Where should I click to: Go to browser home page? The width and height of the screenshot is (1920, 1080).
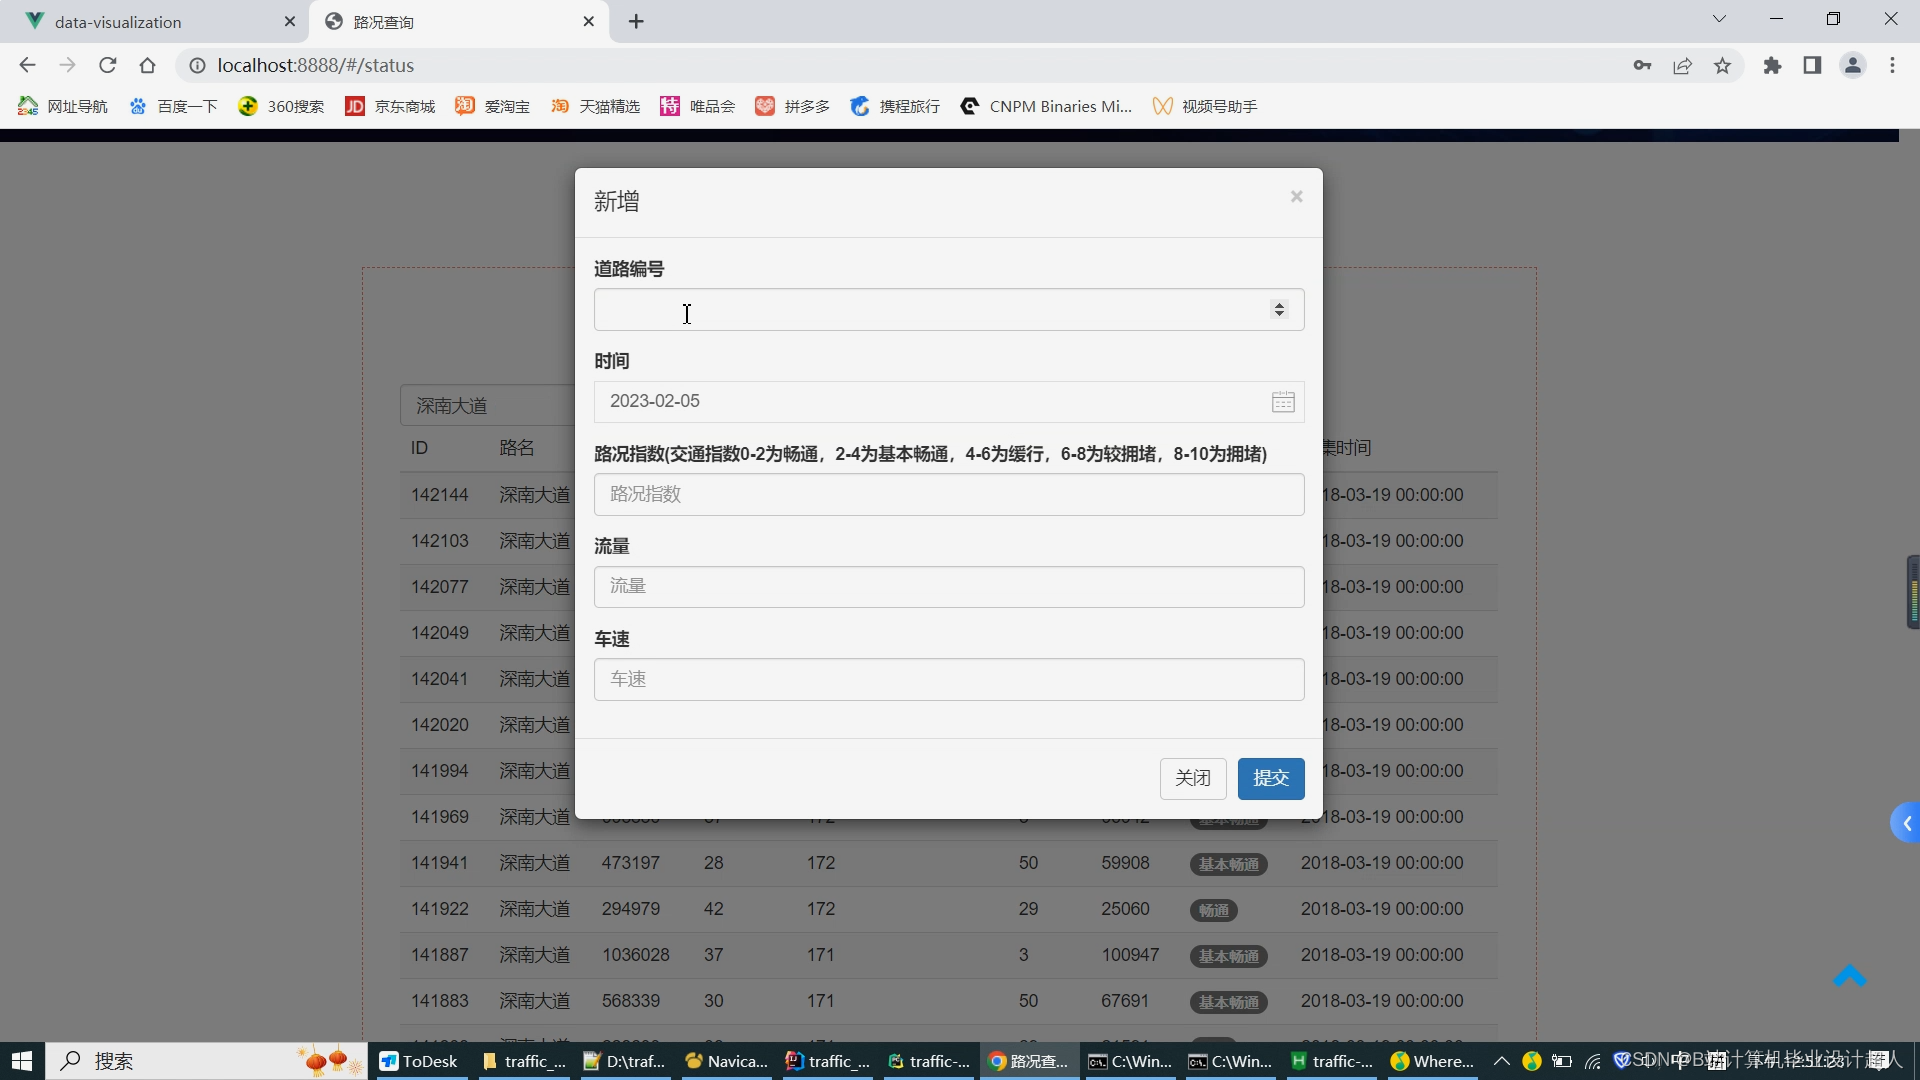coord(147,65)
